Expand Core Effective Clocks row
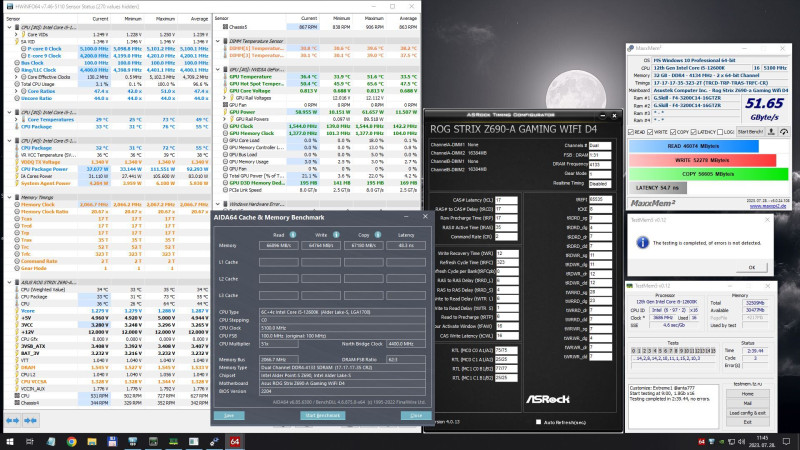This screenshot has height=450, width=800. point(16,77)
